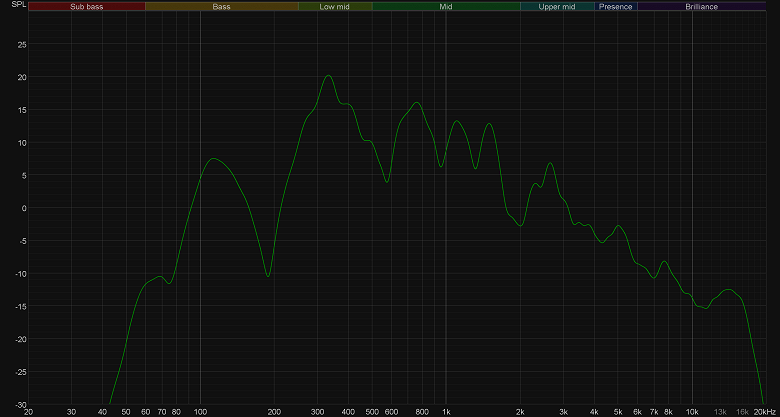Select the Presence band label
Screen dimensions: 780x417
point(616,6)
